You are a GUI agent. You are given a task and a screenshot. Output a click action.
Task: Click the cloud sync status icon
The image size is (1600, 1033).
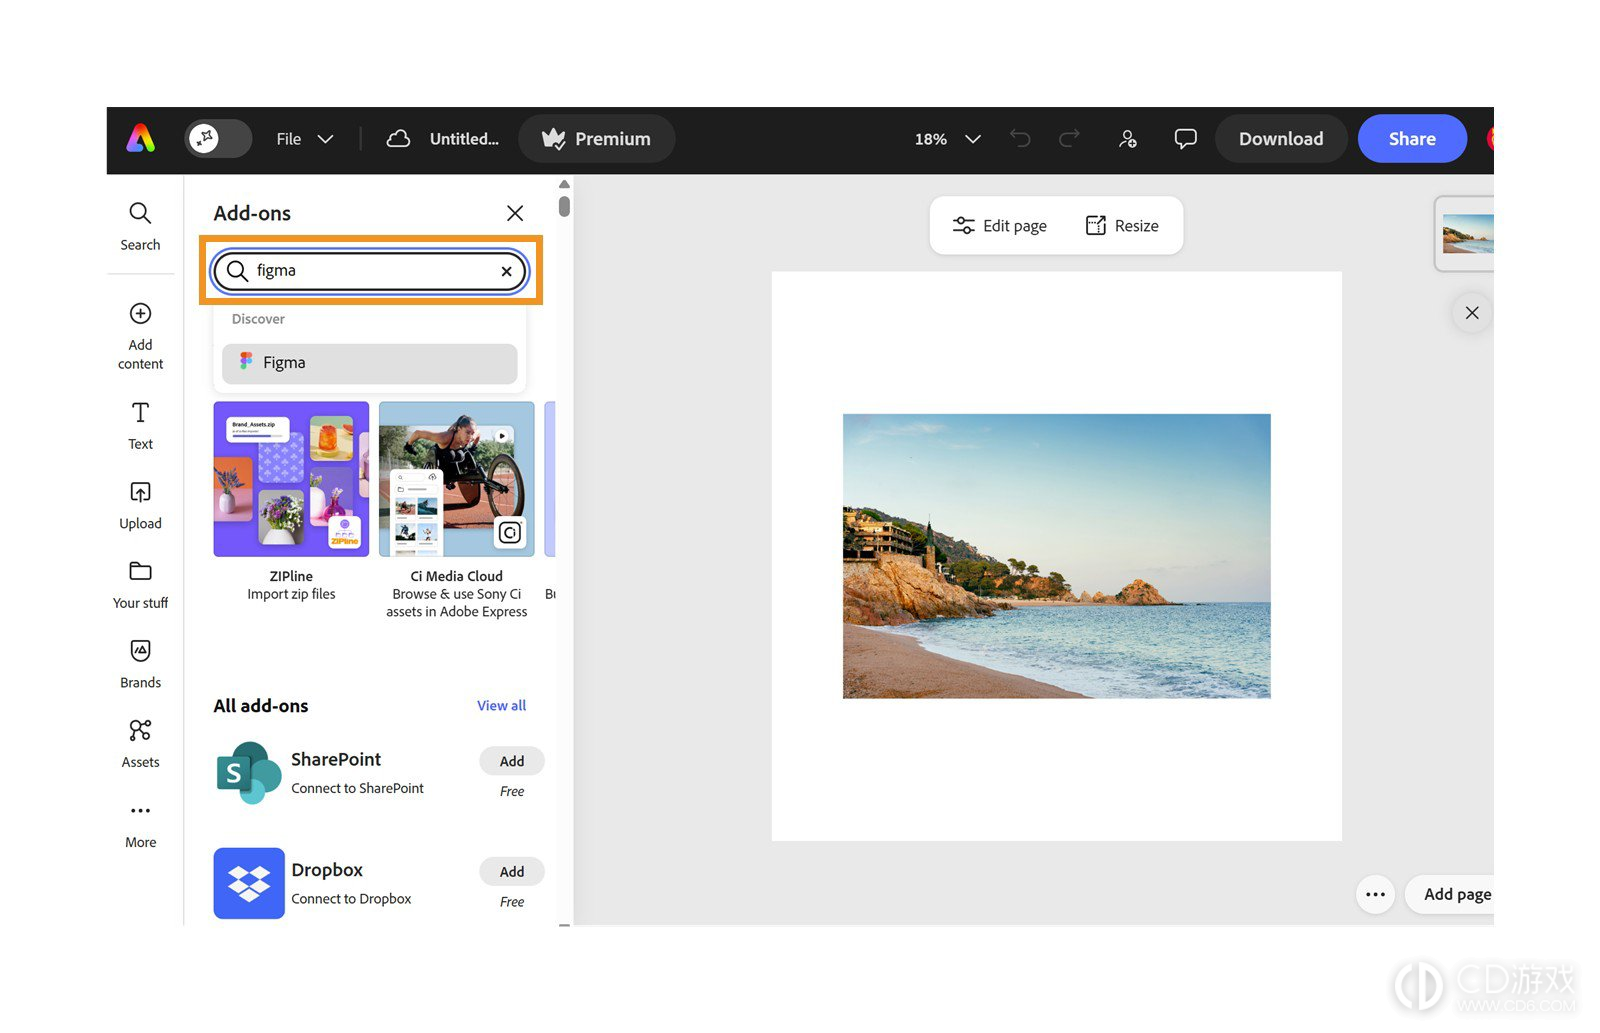pyautogui.click(x=398, y=139)
